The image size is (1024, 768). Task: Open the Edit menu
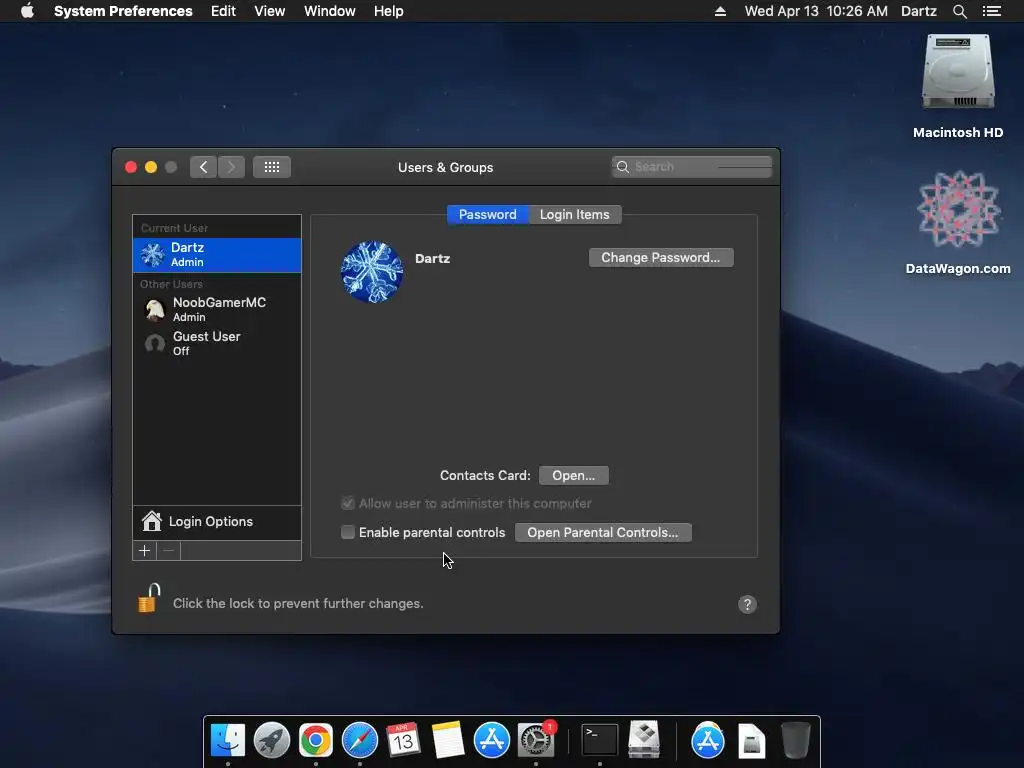223,11
